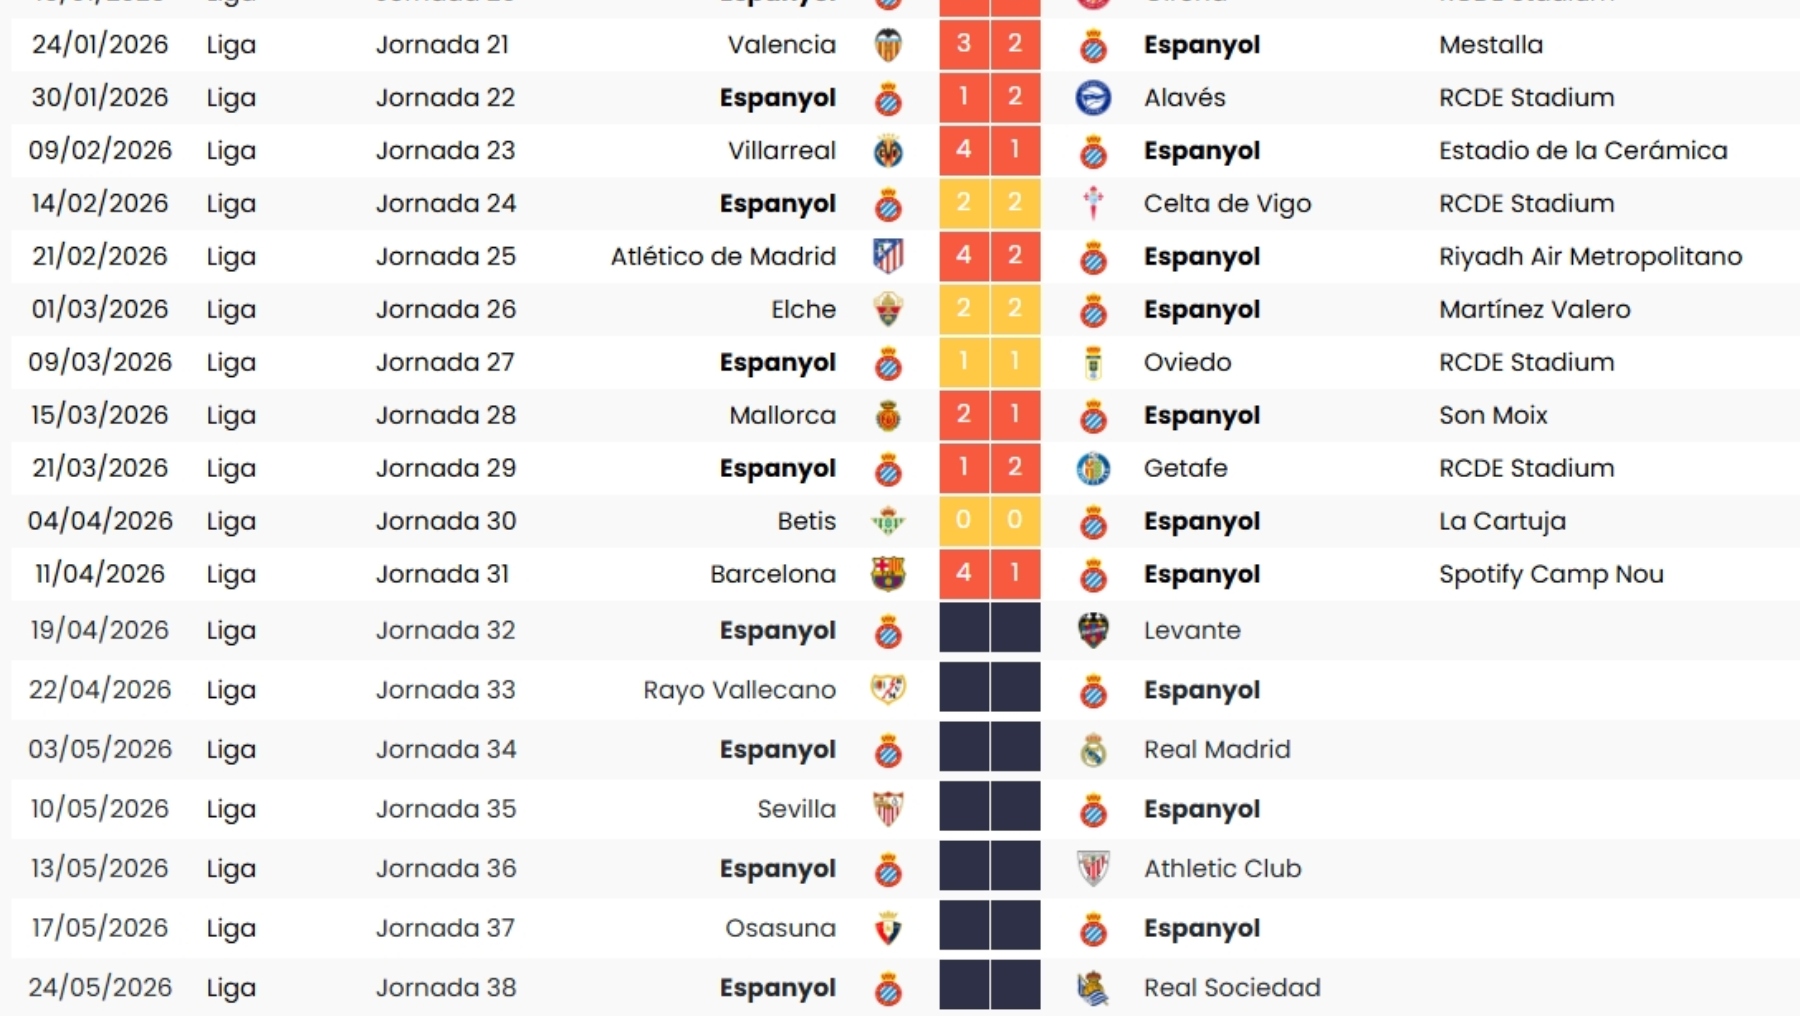Click the Betis 0-0 Espanyol scoreline
The width and height of the screenshot is (1800, 1016).
[x=988, y=521]
